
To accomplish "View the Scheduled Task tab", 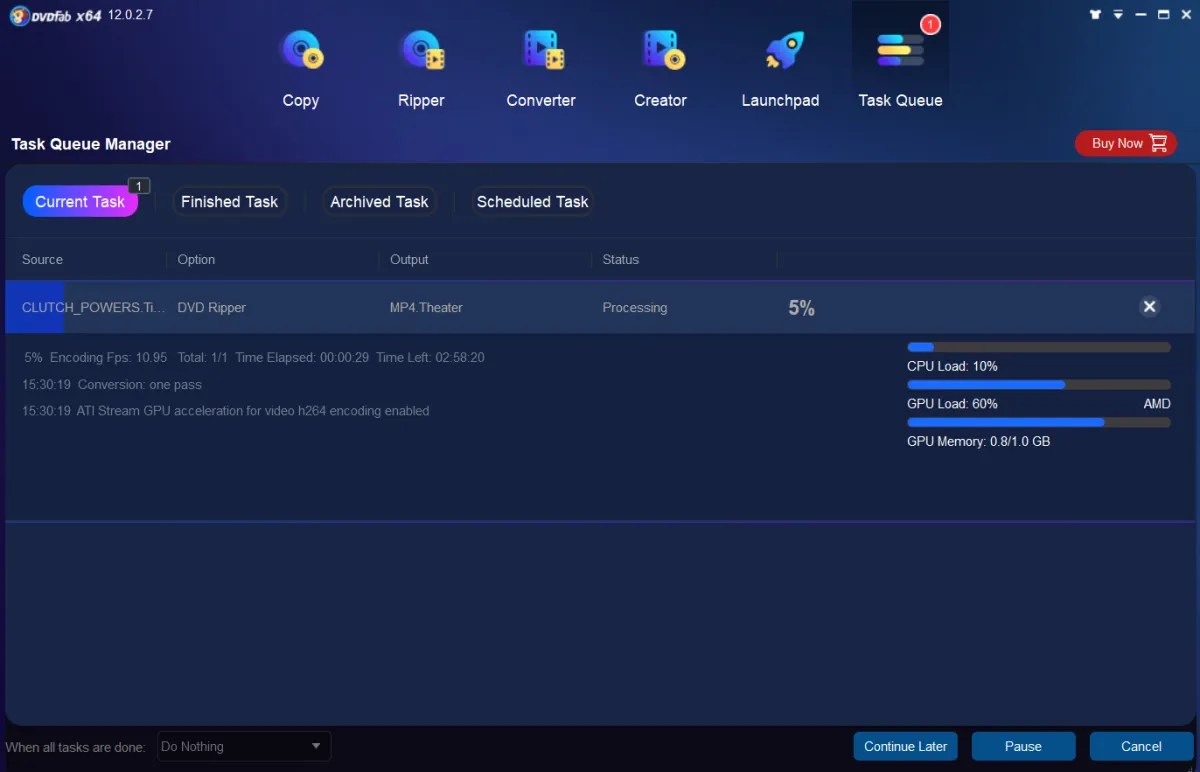I will coord(532,201).
